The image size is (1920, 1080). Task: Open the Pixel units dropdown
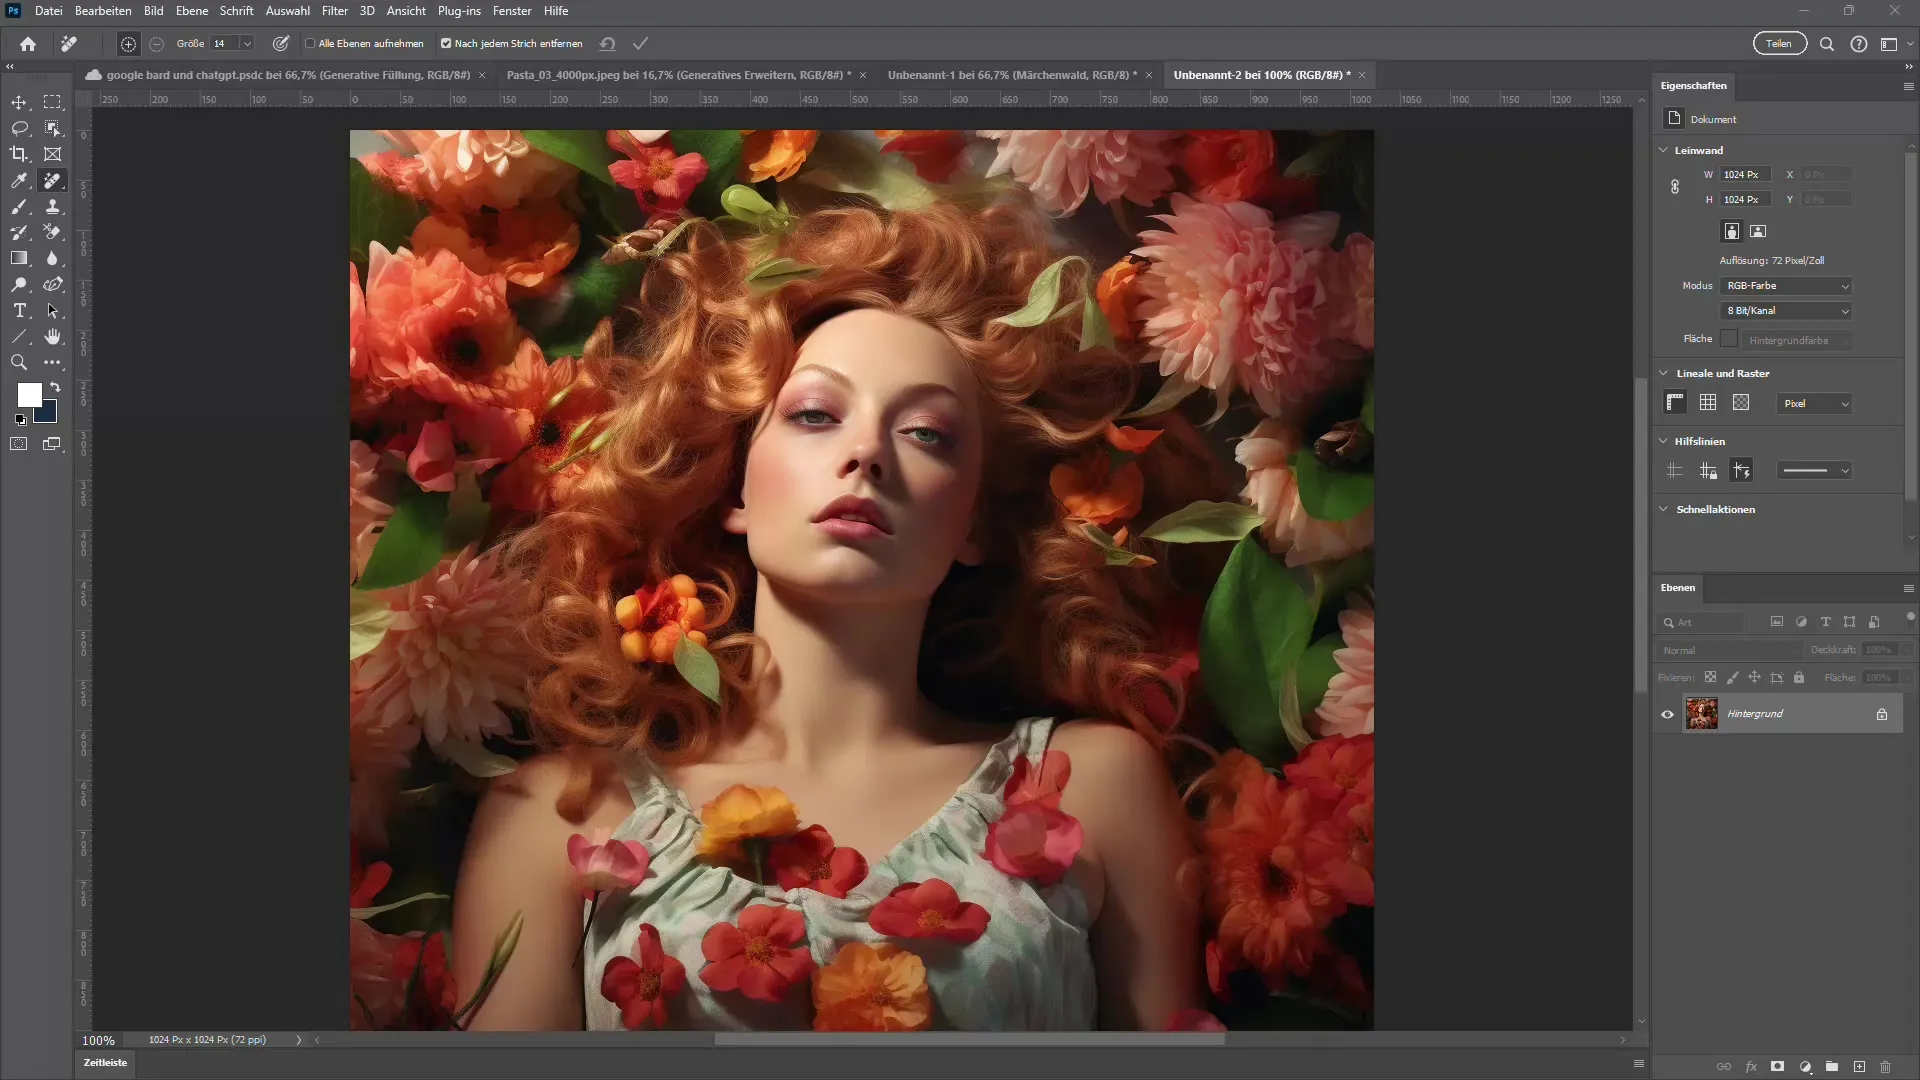click(1815, 404)
